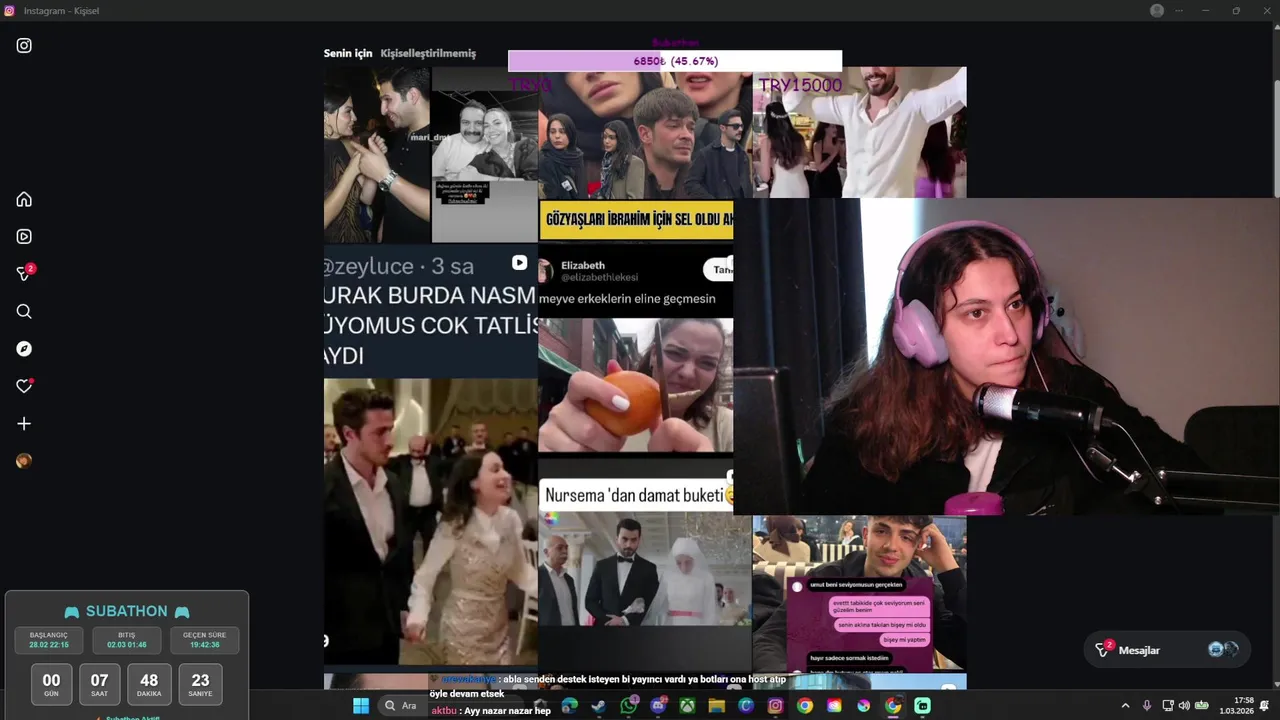1280x720 pixels.
Task: Click the microphone tray icon
Action: (1147, 706)
